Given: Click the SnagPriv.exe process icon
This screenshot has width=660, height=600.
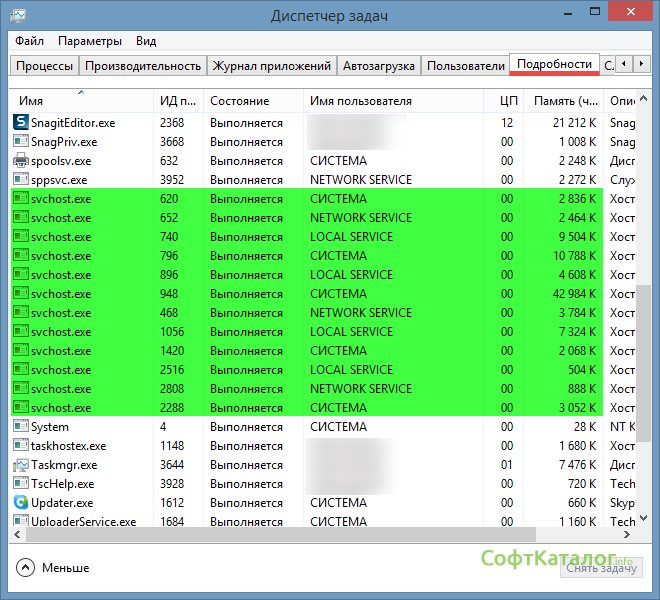Looking at the screenshot, I should 21,142.
